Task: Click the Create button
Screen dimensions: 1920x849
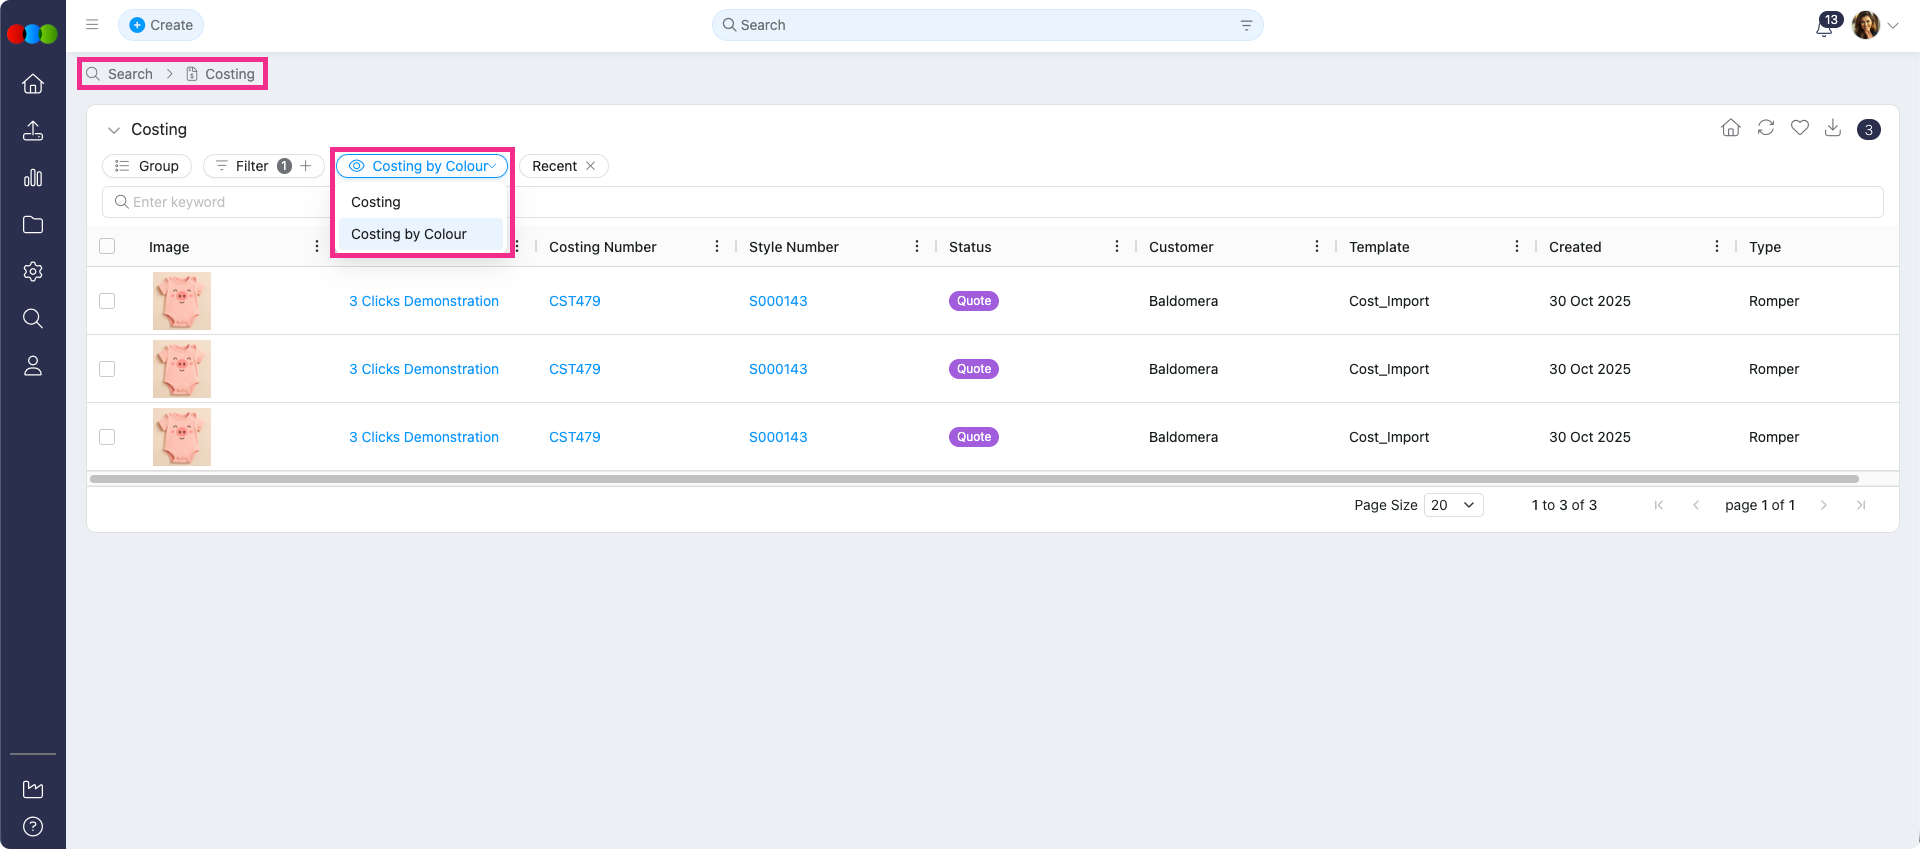Action: (x=161, y=25)
